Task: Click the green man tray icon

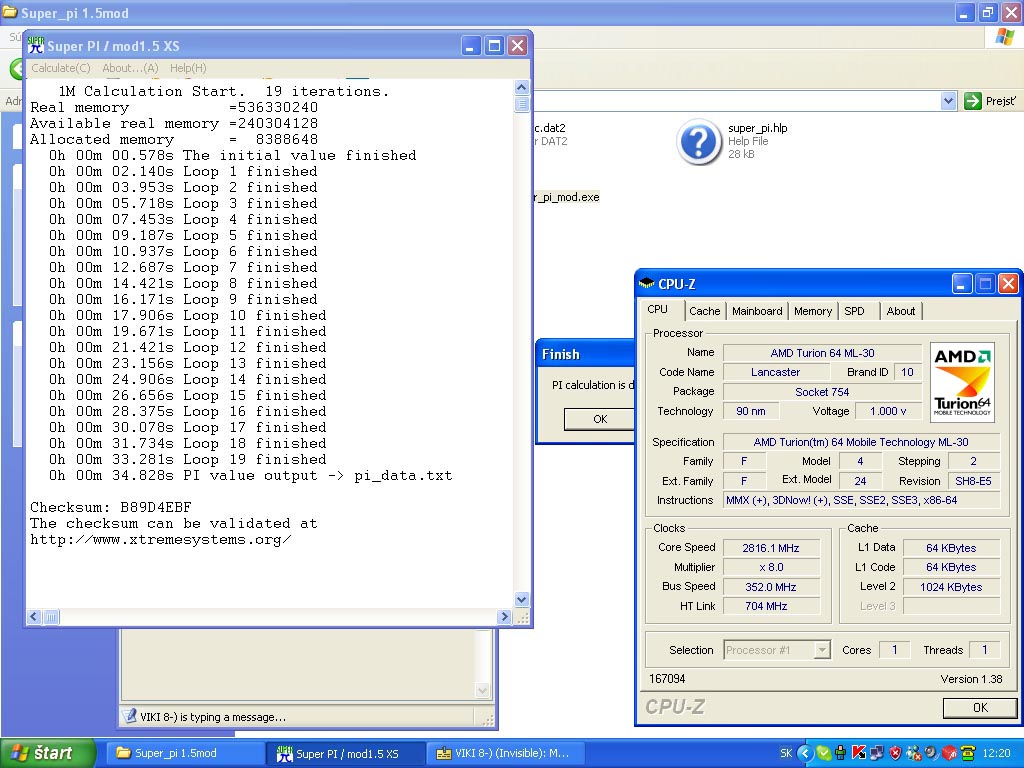Action: click(x=840, y=753)
